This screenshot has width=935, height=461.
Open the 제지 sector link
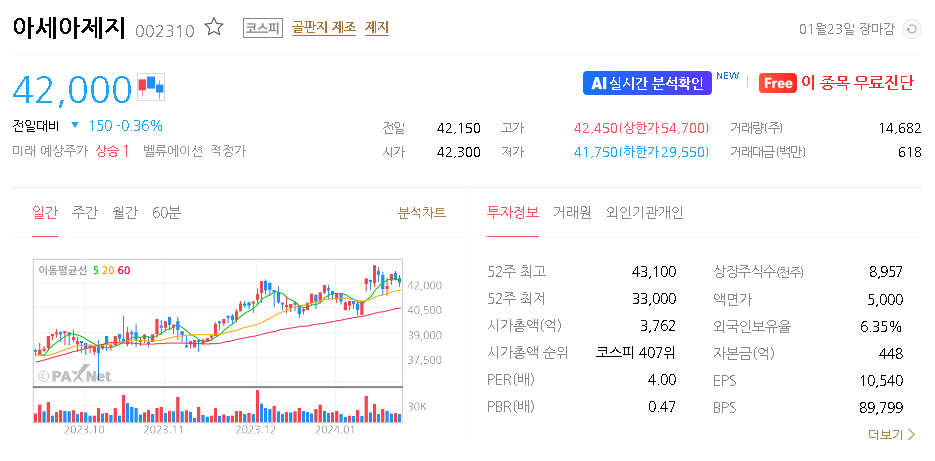tap(377, 28)
